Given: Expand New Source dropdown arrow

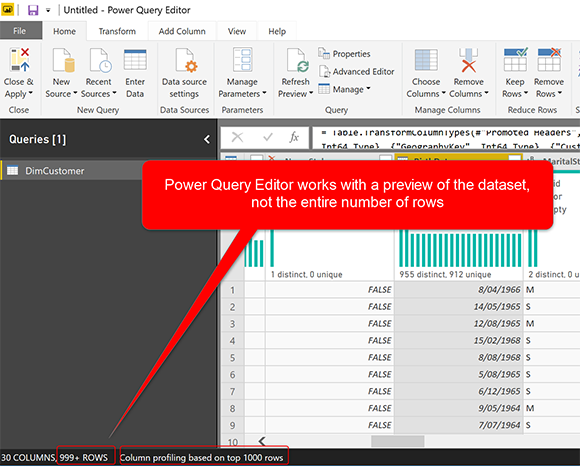Looking at the screenshot, I should tap(75, 93).
